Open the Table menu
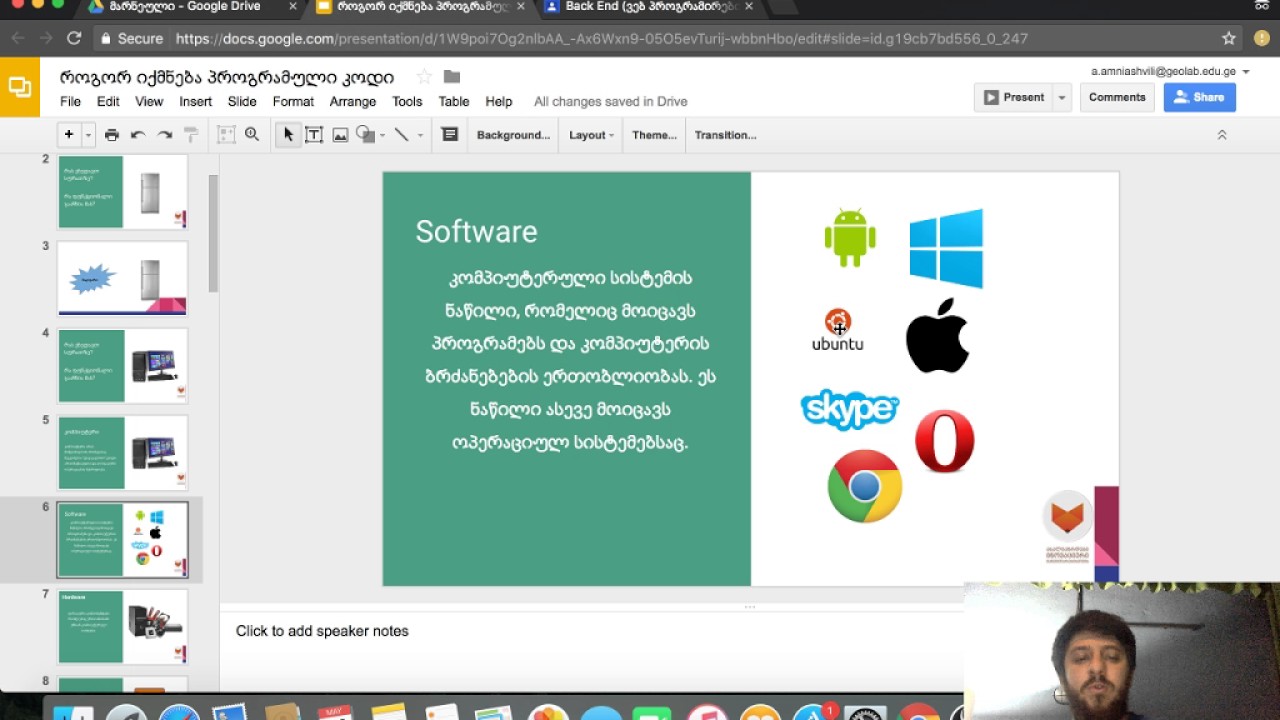The height and width of the screenshot is (720, 1280). [454, 101]
